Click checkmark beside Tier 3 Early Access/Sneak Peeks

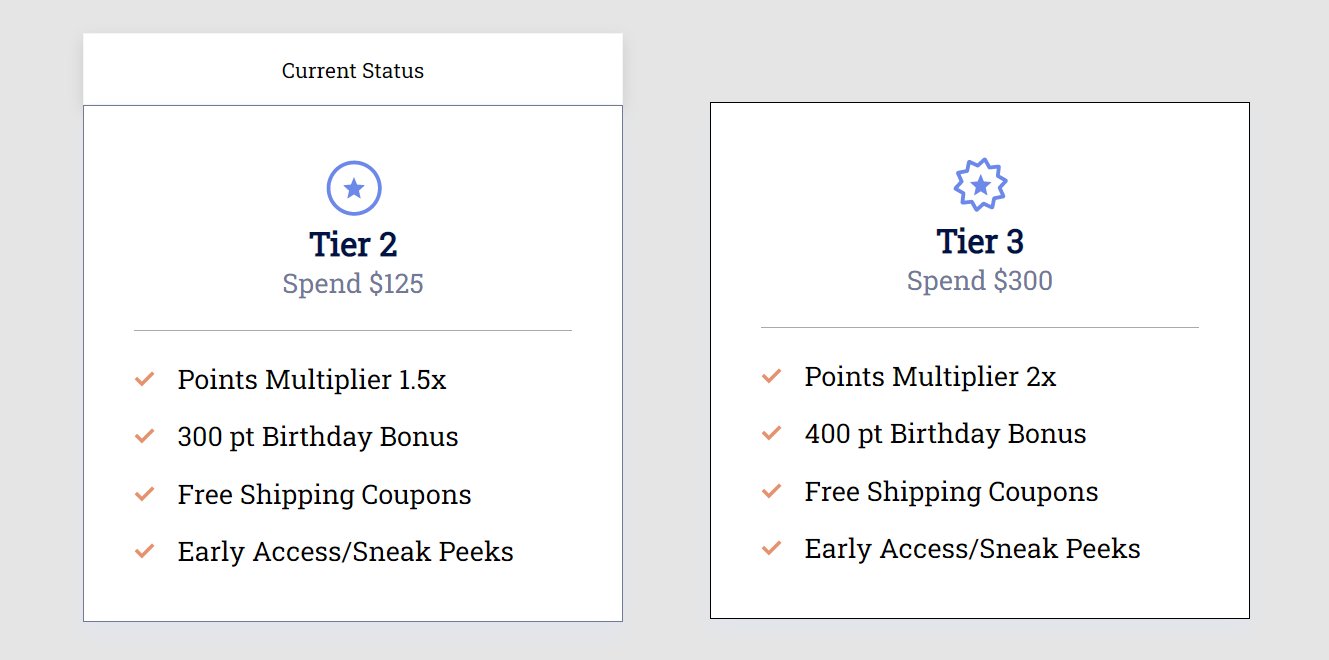(x=771, y=548)
